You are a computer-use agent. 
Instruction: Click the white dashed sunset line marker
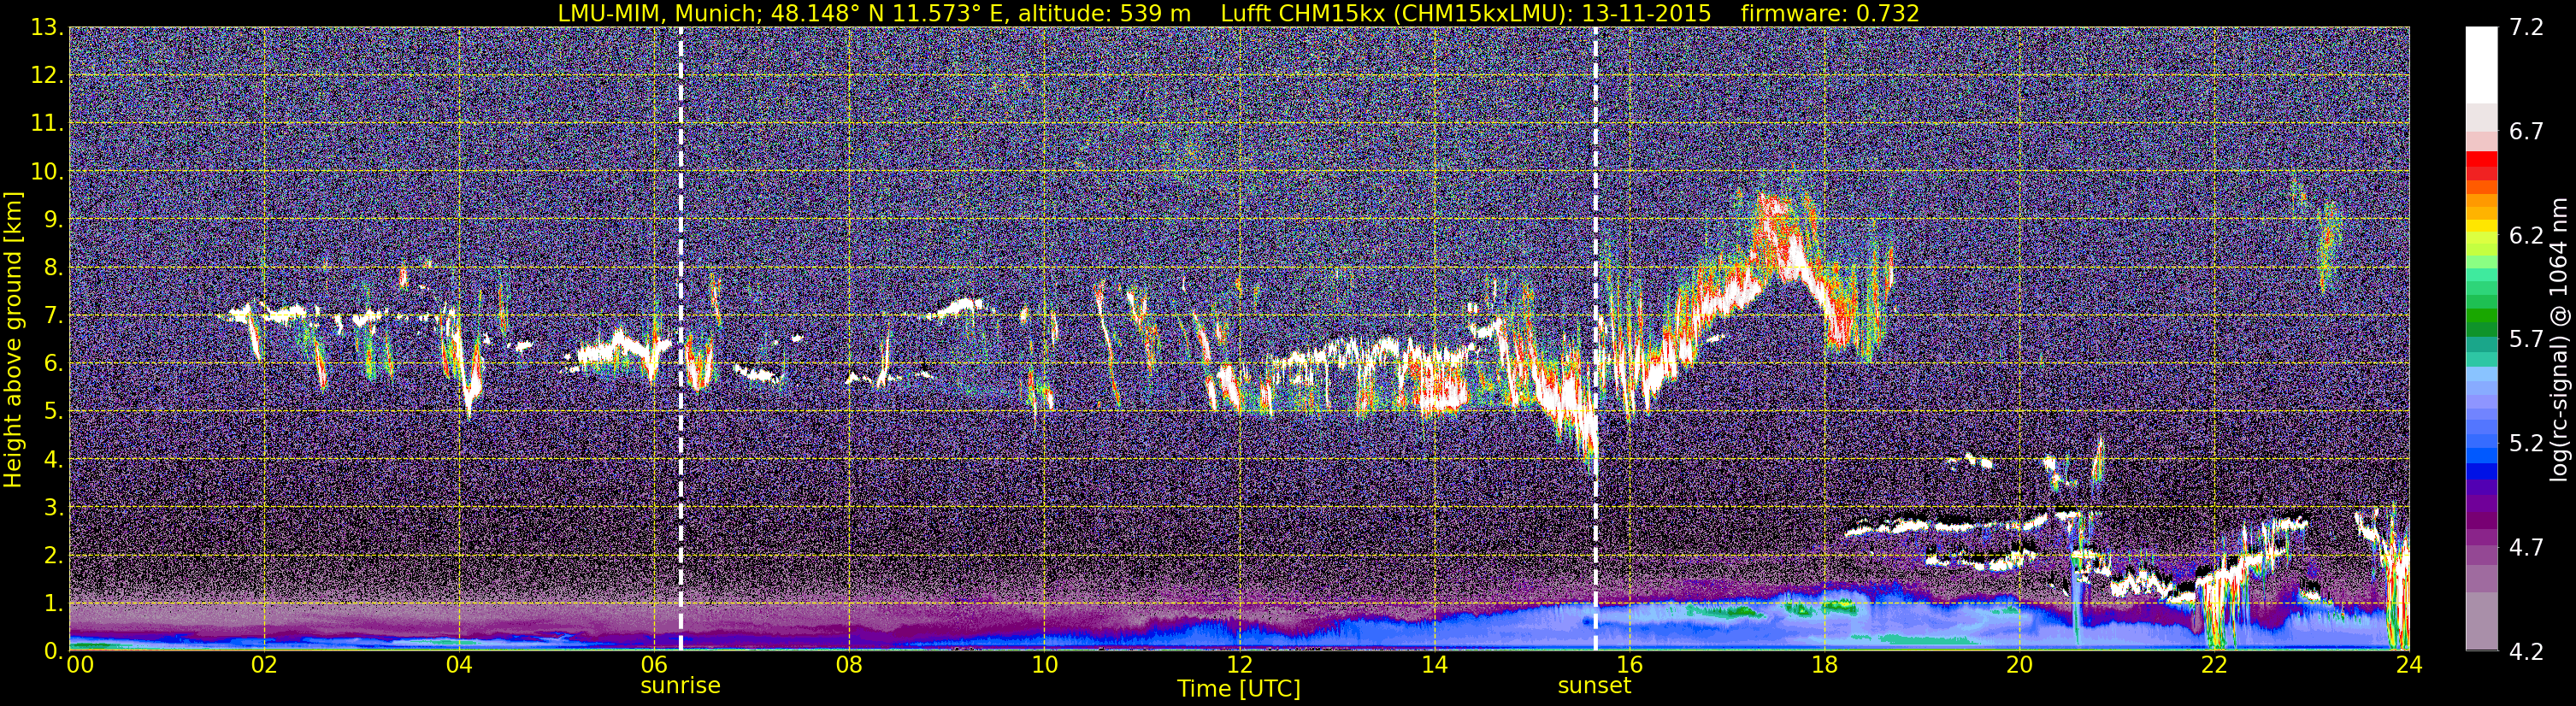1595,339
